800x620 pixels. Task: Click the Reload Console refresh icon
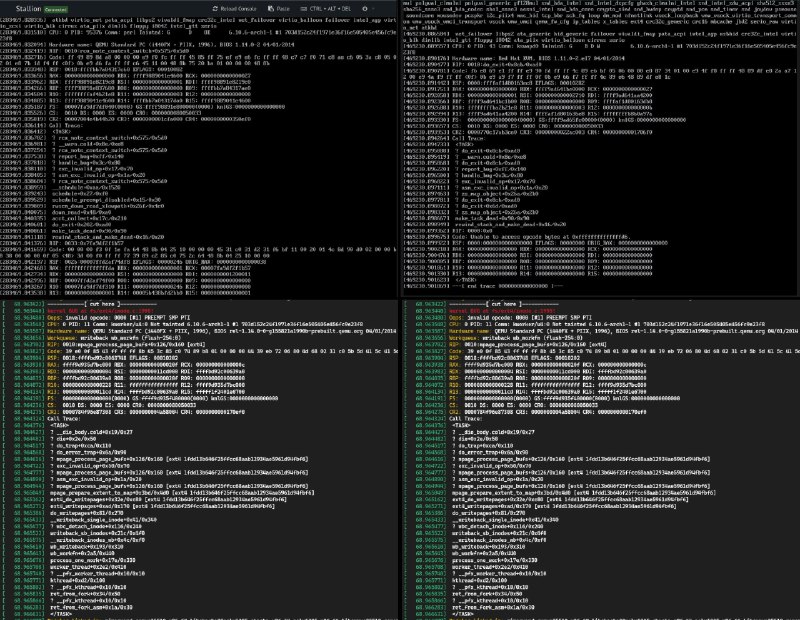pos(217,6)
